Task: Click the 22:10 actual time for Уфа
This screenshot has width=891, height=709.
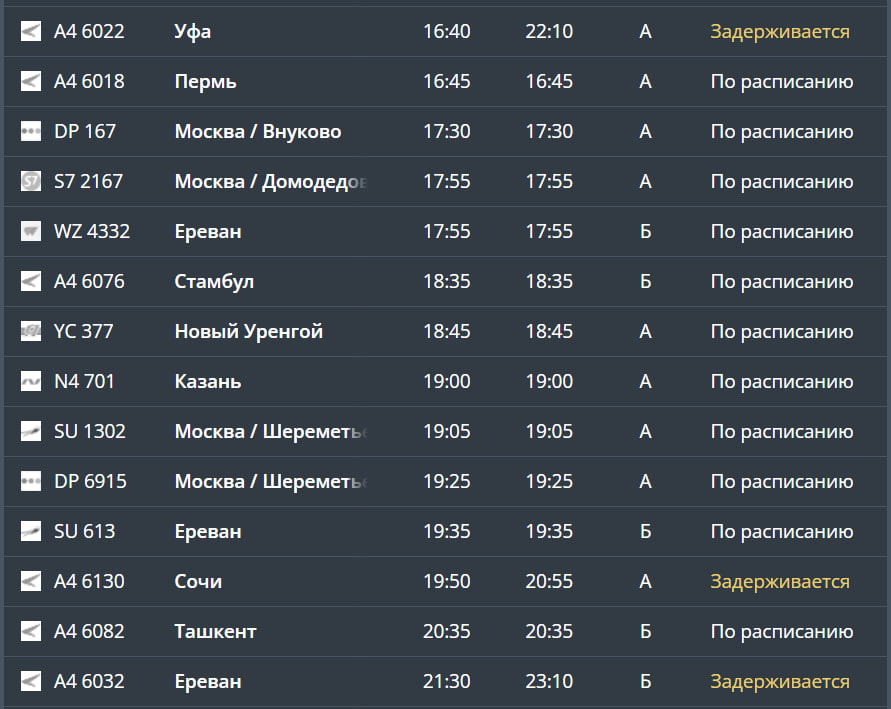Action: coord(549,32)
